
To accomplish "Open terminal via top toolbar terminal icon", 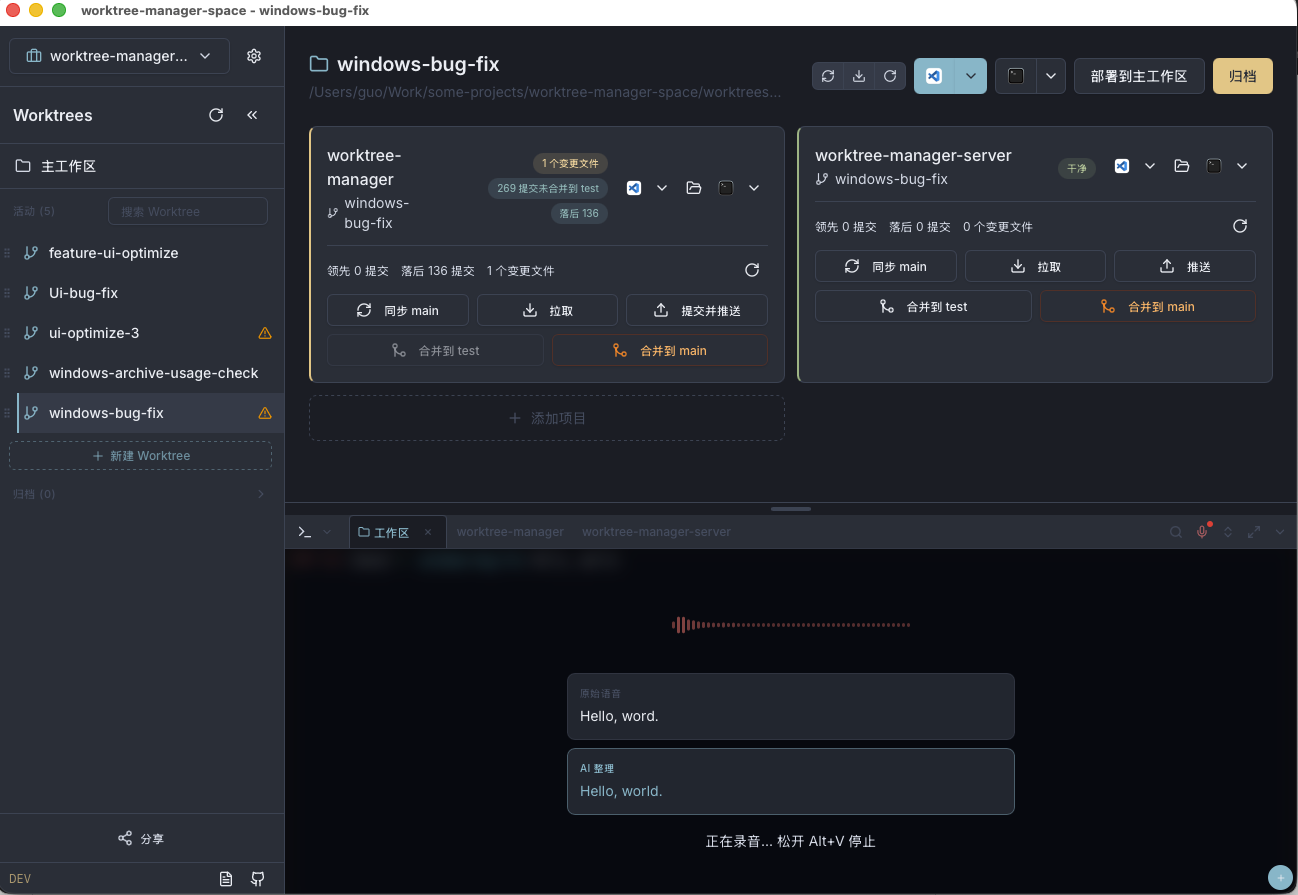I will pyautogui.click(x=1016, y=76).
